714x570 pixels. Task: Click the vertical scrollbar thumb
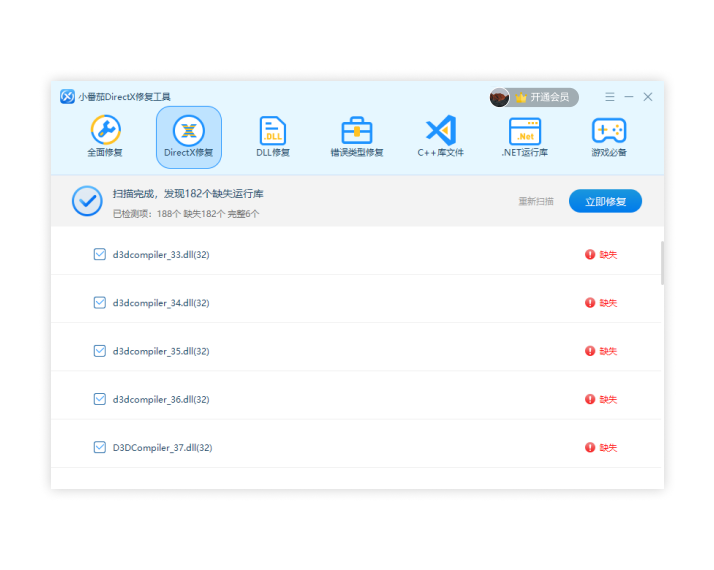click(662, 263)
